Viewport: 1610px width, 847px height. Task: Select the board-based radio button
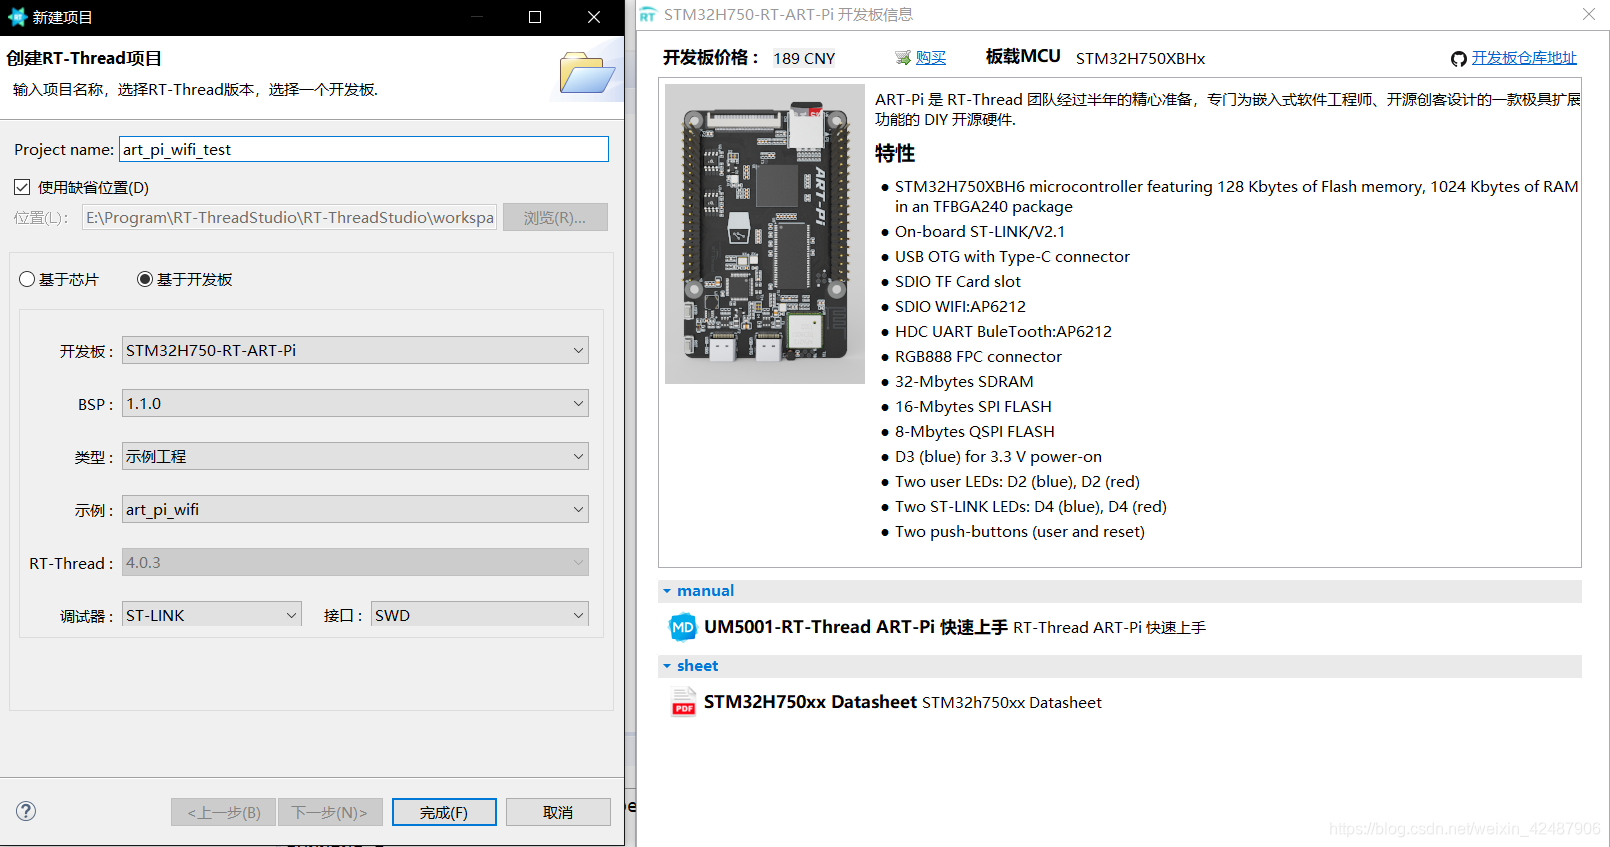(145, 279)
